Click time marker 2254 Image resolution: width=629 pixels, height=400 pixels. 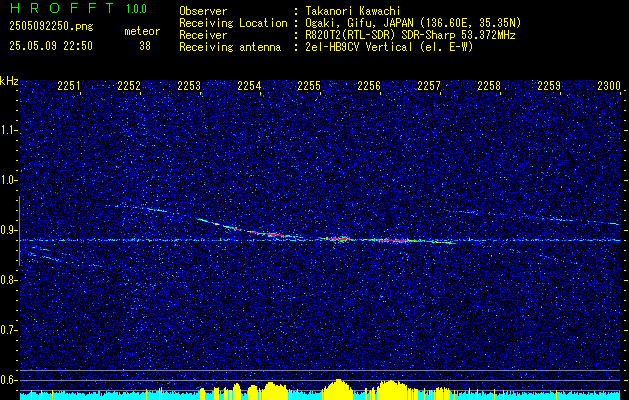click(x=249, y=86)
